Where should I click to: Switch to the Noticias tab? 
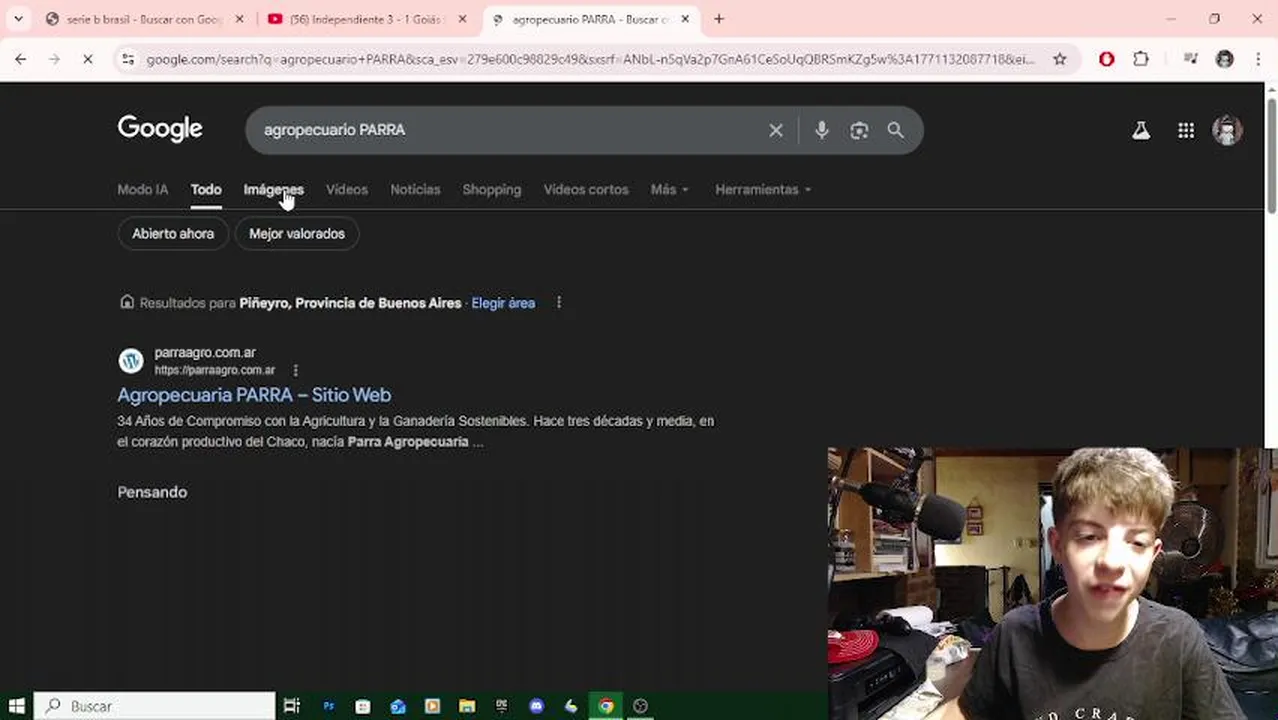coord(415,189)
